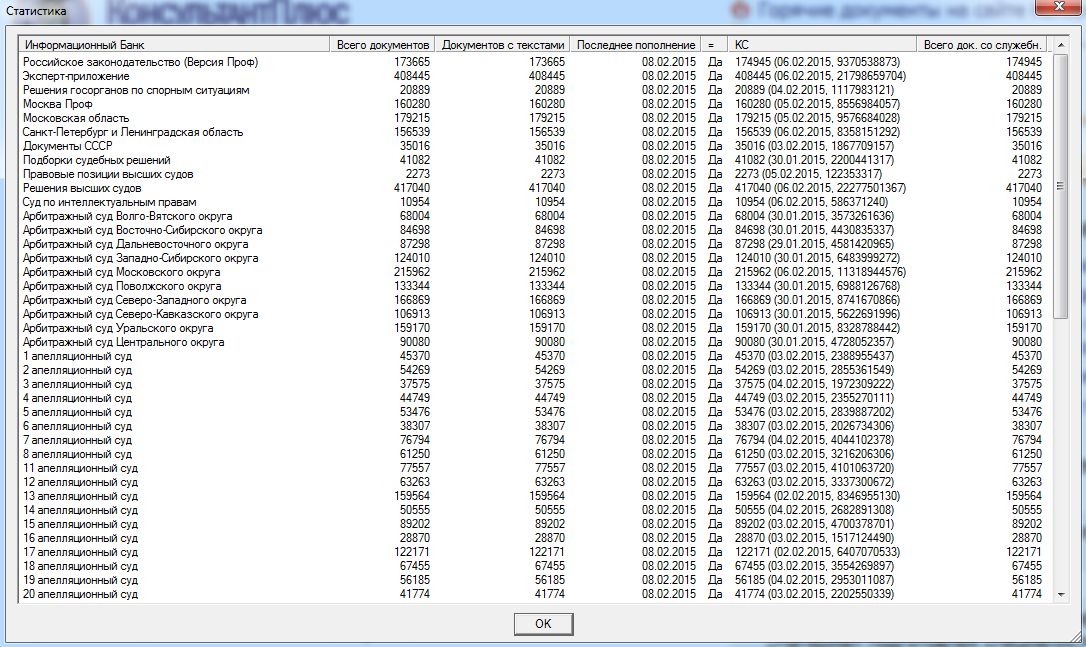Click КС value 215962 (06.02.2015, 11318944576)
The width and height of the screenshot is (1086, 647).
click(x=820, y=272)
